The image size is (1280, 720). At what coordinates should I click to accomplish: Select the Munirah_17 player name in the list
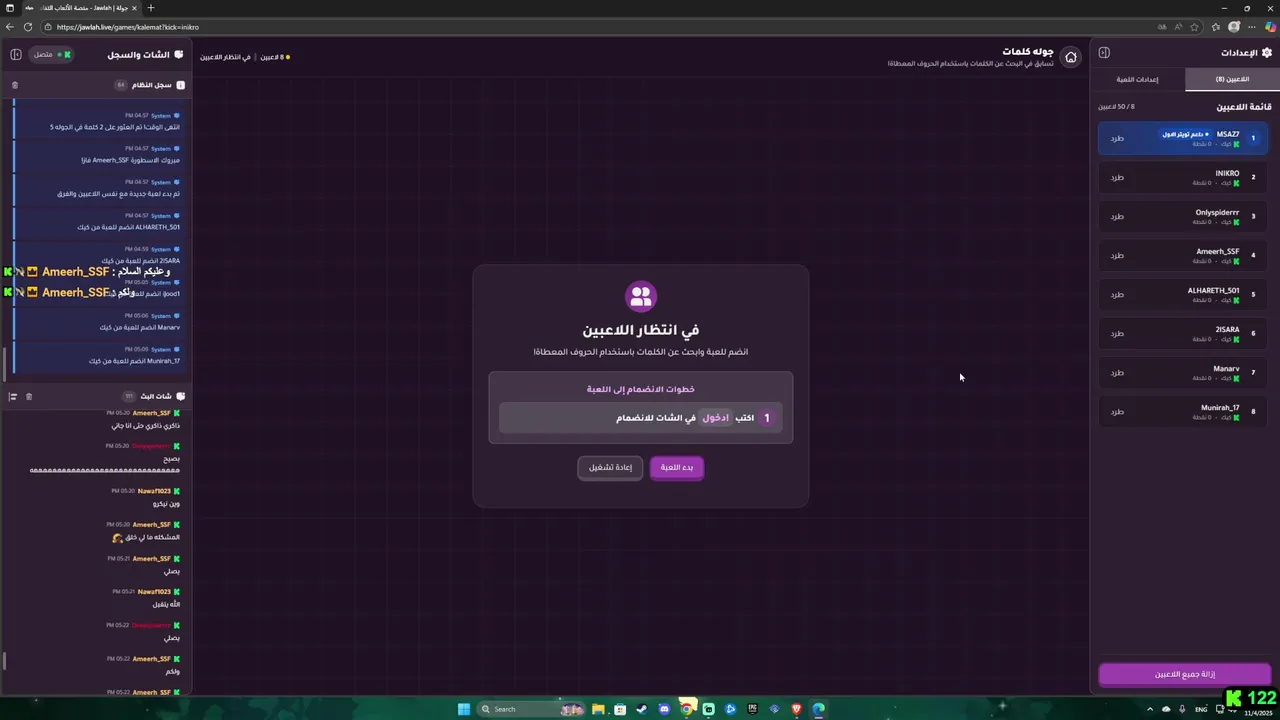pos(1220,408)
